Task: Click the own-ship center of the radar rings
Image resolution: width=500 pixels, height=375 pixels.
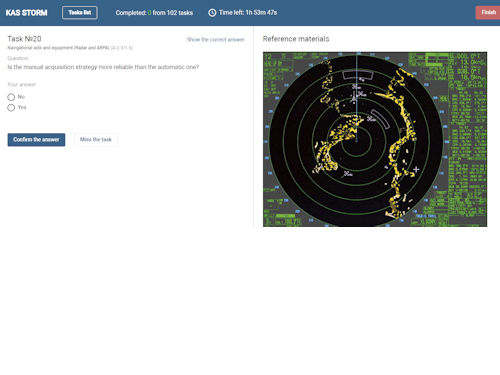Action: [356, 141]
